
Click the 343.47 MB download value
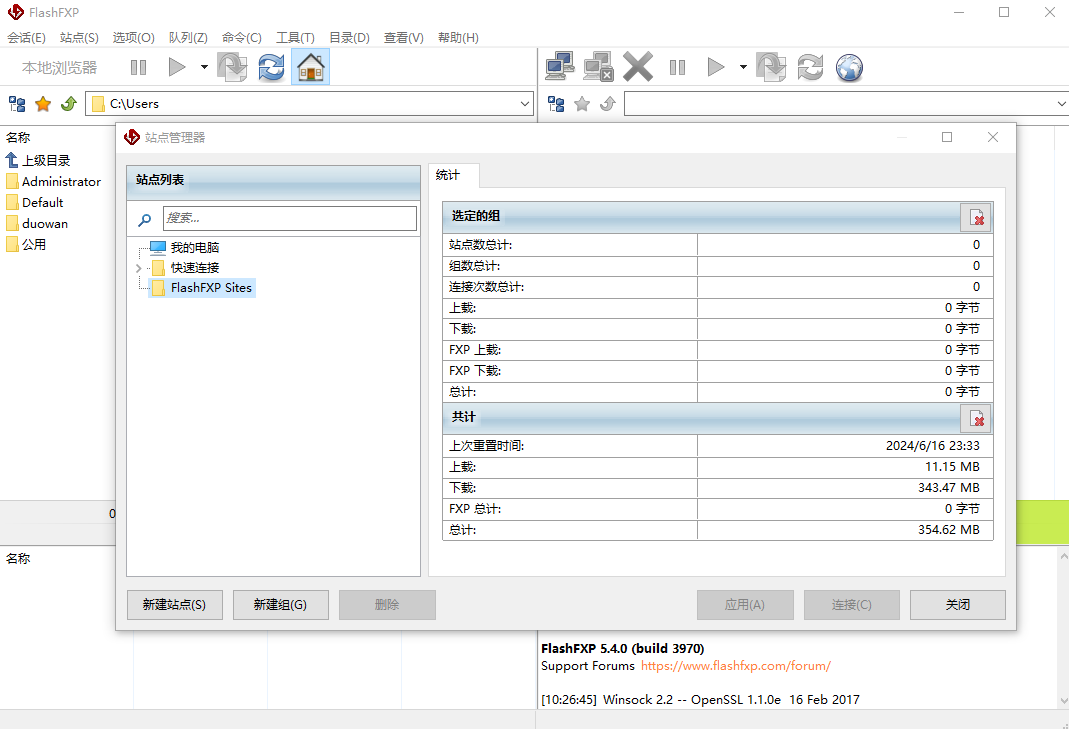coord(948,488)
